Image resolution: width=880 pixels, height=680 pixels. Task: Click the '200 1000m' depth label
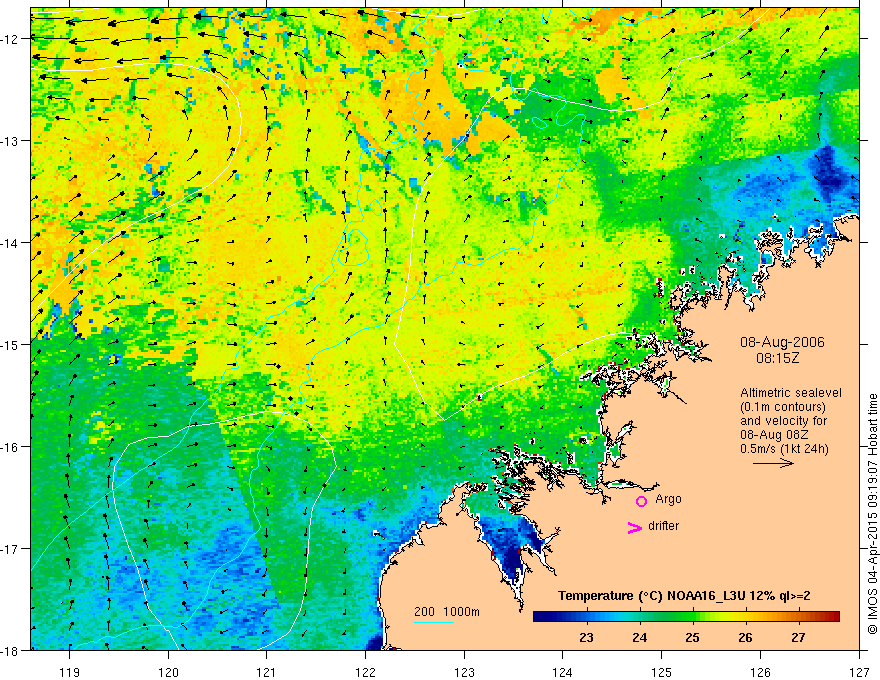[447, 612]
